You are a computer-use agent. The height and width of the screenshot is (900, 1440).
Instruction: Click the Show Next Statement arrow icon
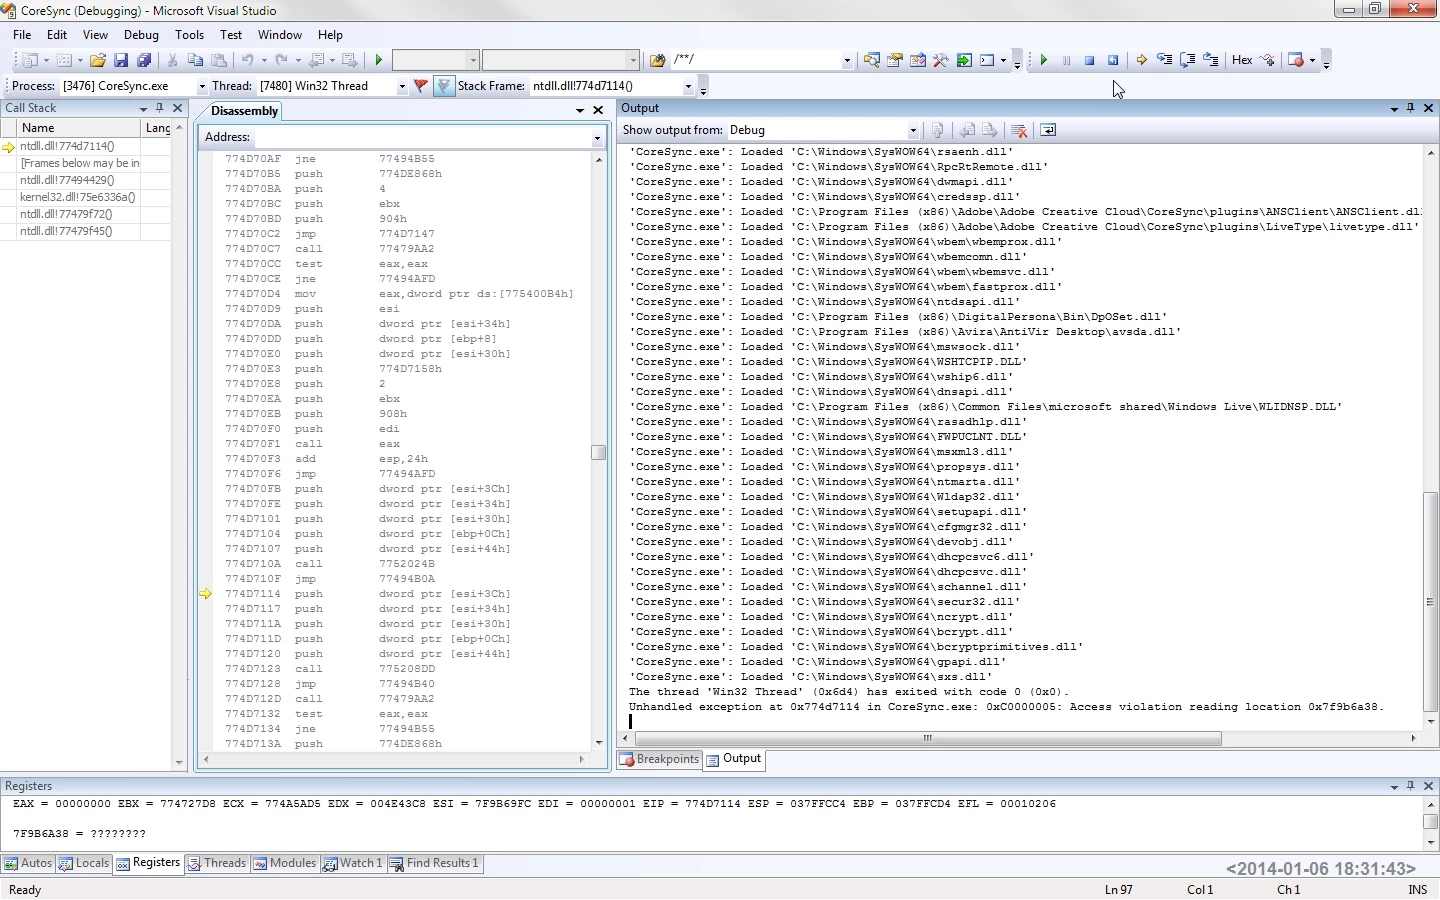(1142, 60)
